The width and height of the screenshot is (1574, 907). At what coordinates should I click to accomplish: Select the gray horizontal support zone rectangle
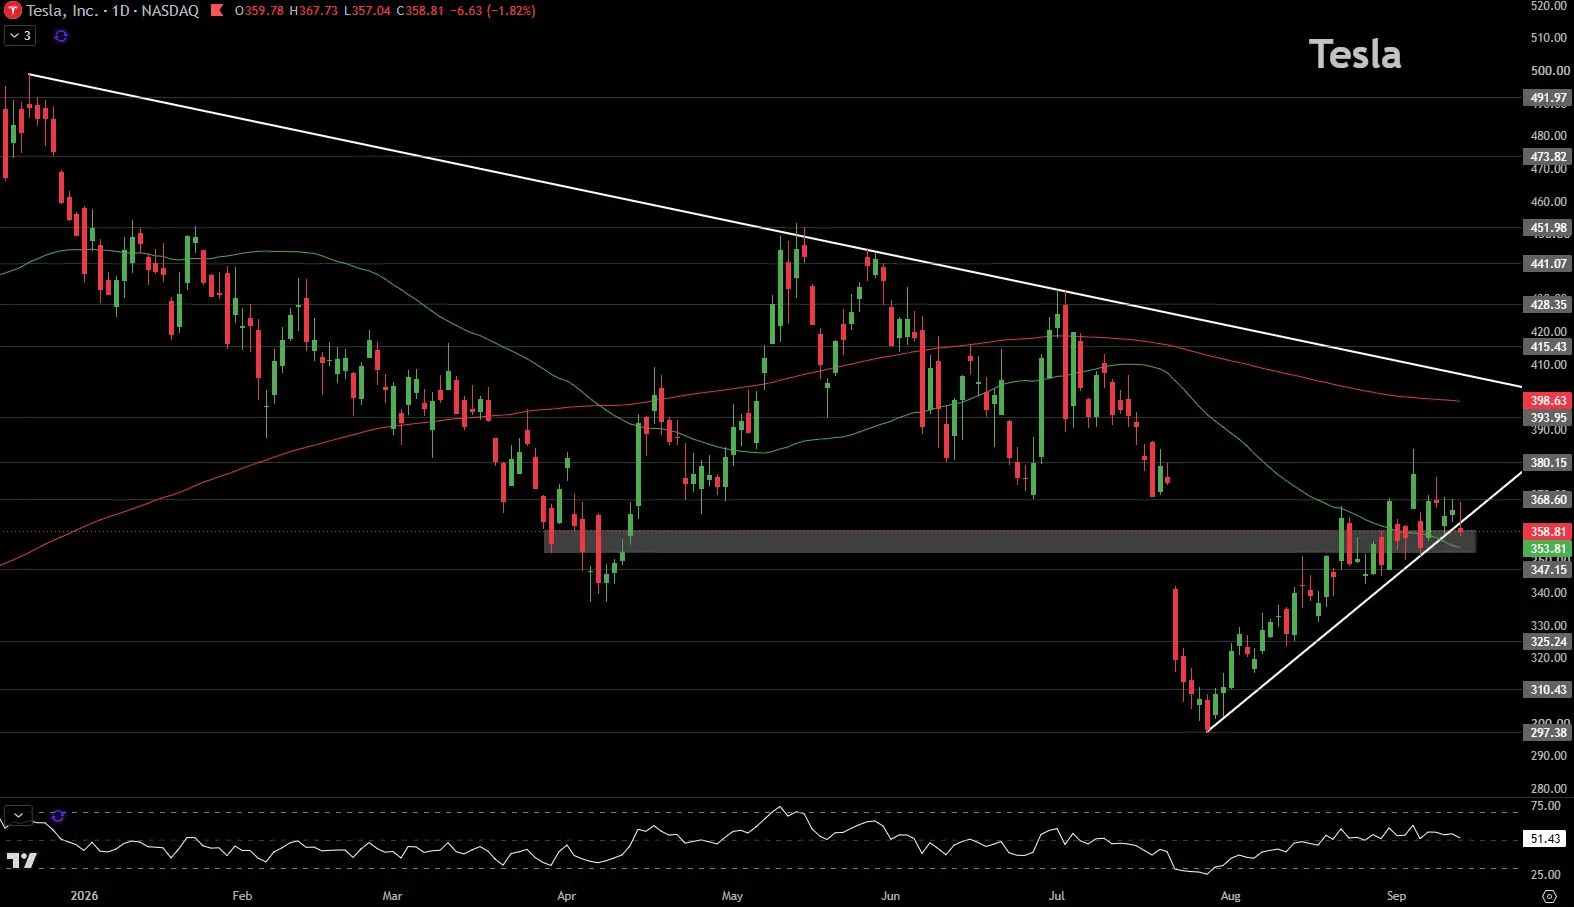pos(1010,541)
